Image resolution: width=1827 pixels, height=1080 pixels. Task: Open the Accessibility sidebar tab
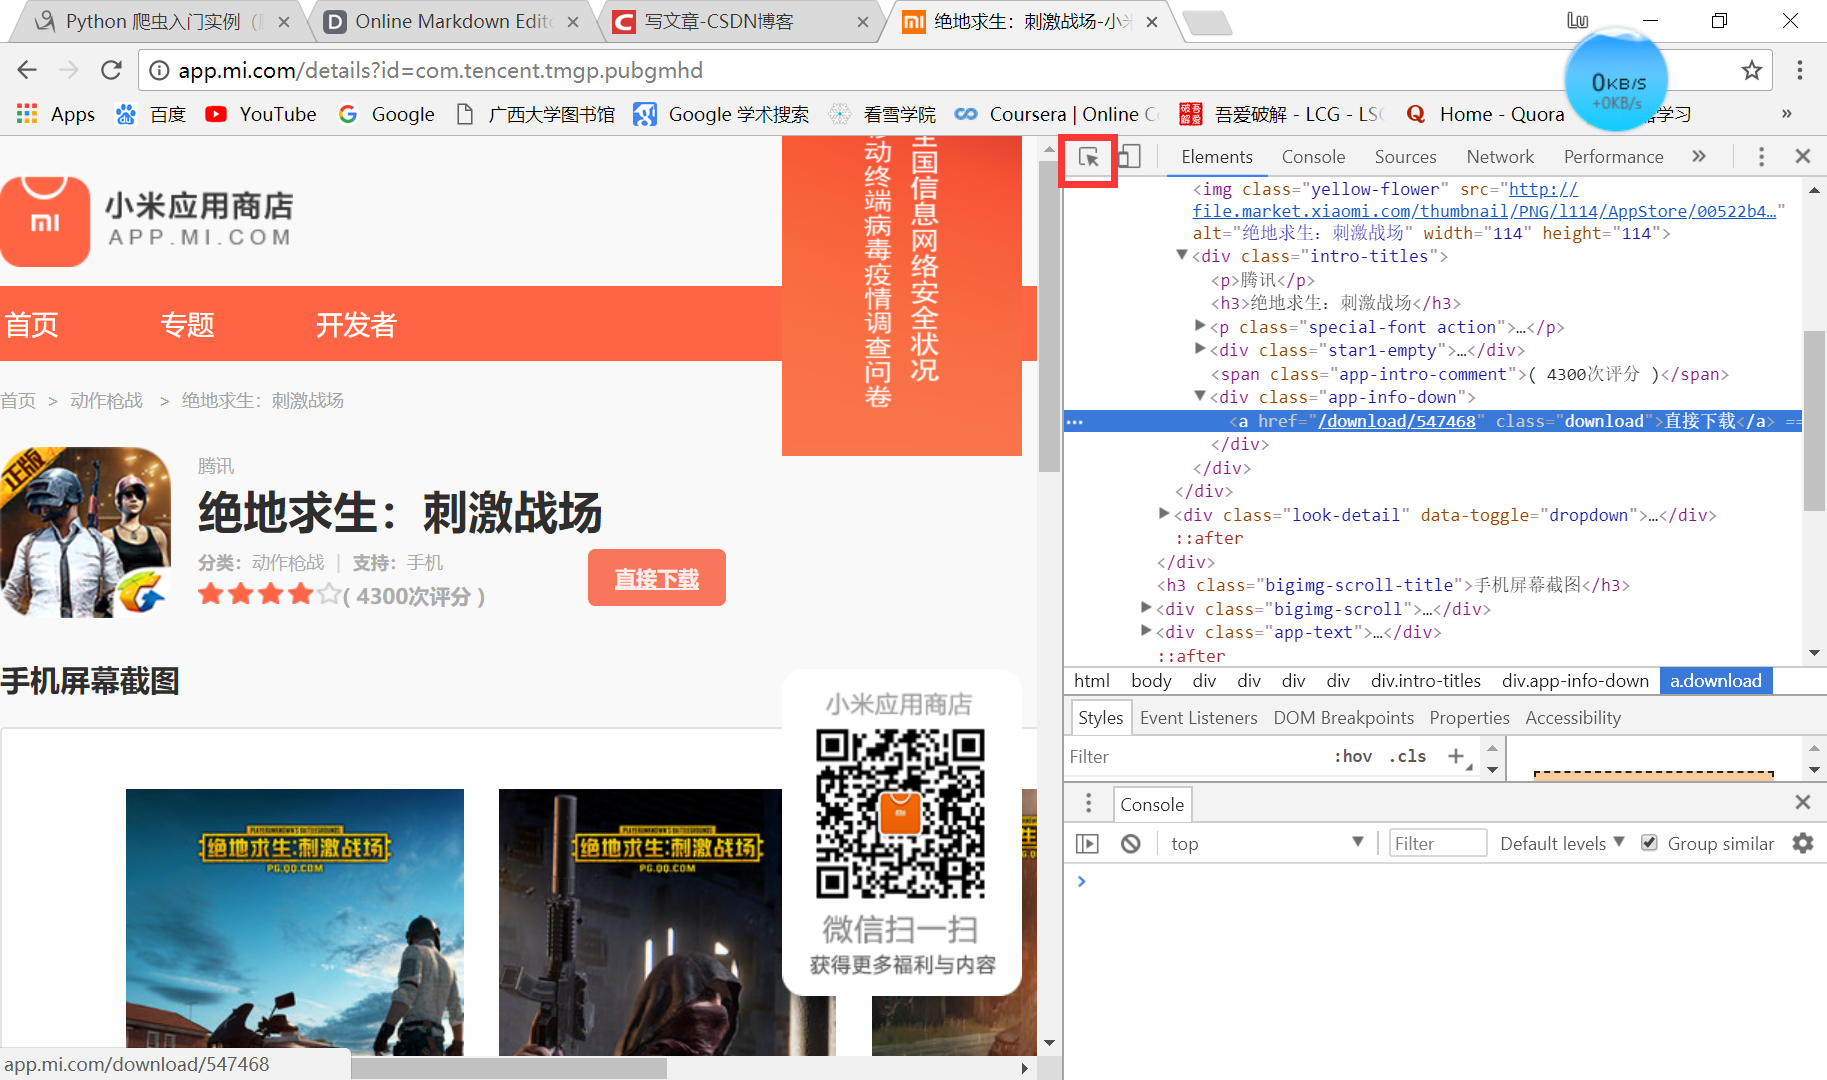click(1572, 717)
